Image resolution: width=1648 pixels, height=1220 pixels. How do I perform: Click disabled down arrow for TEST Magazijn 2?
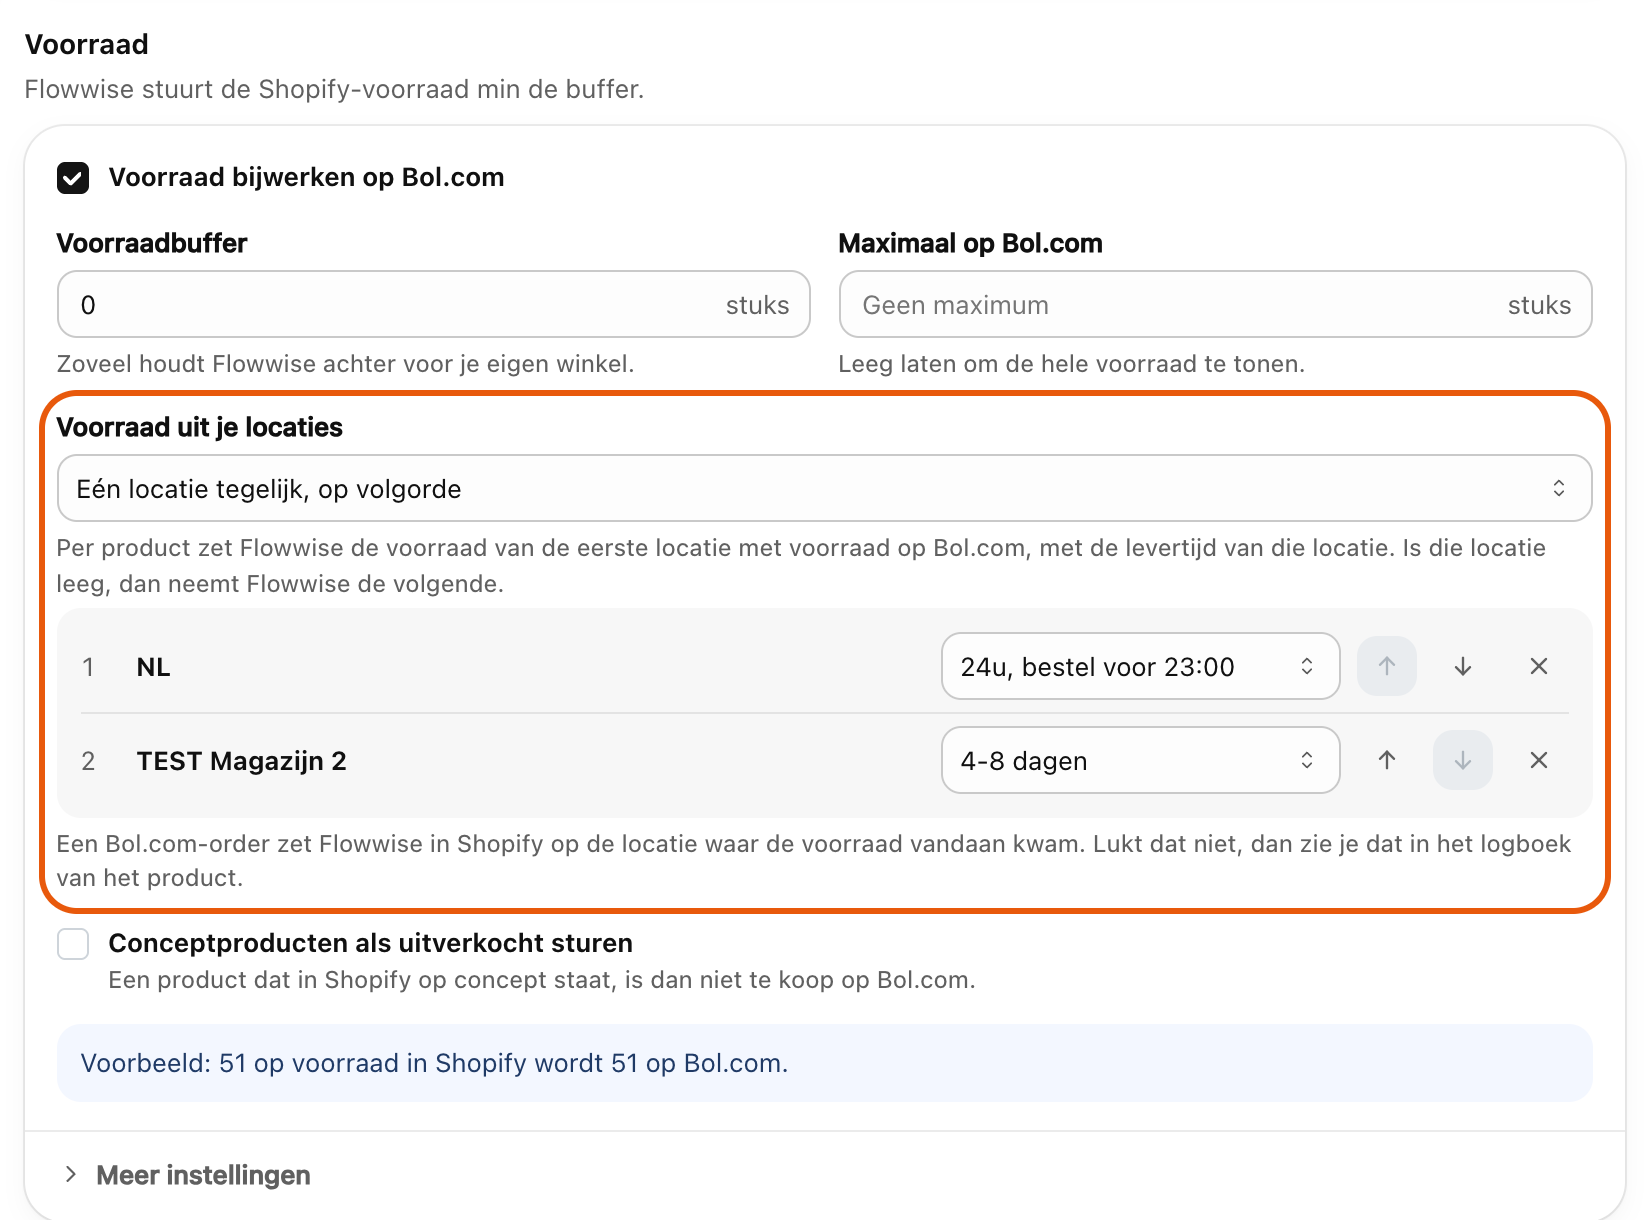click(x=1463, y=760)
